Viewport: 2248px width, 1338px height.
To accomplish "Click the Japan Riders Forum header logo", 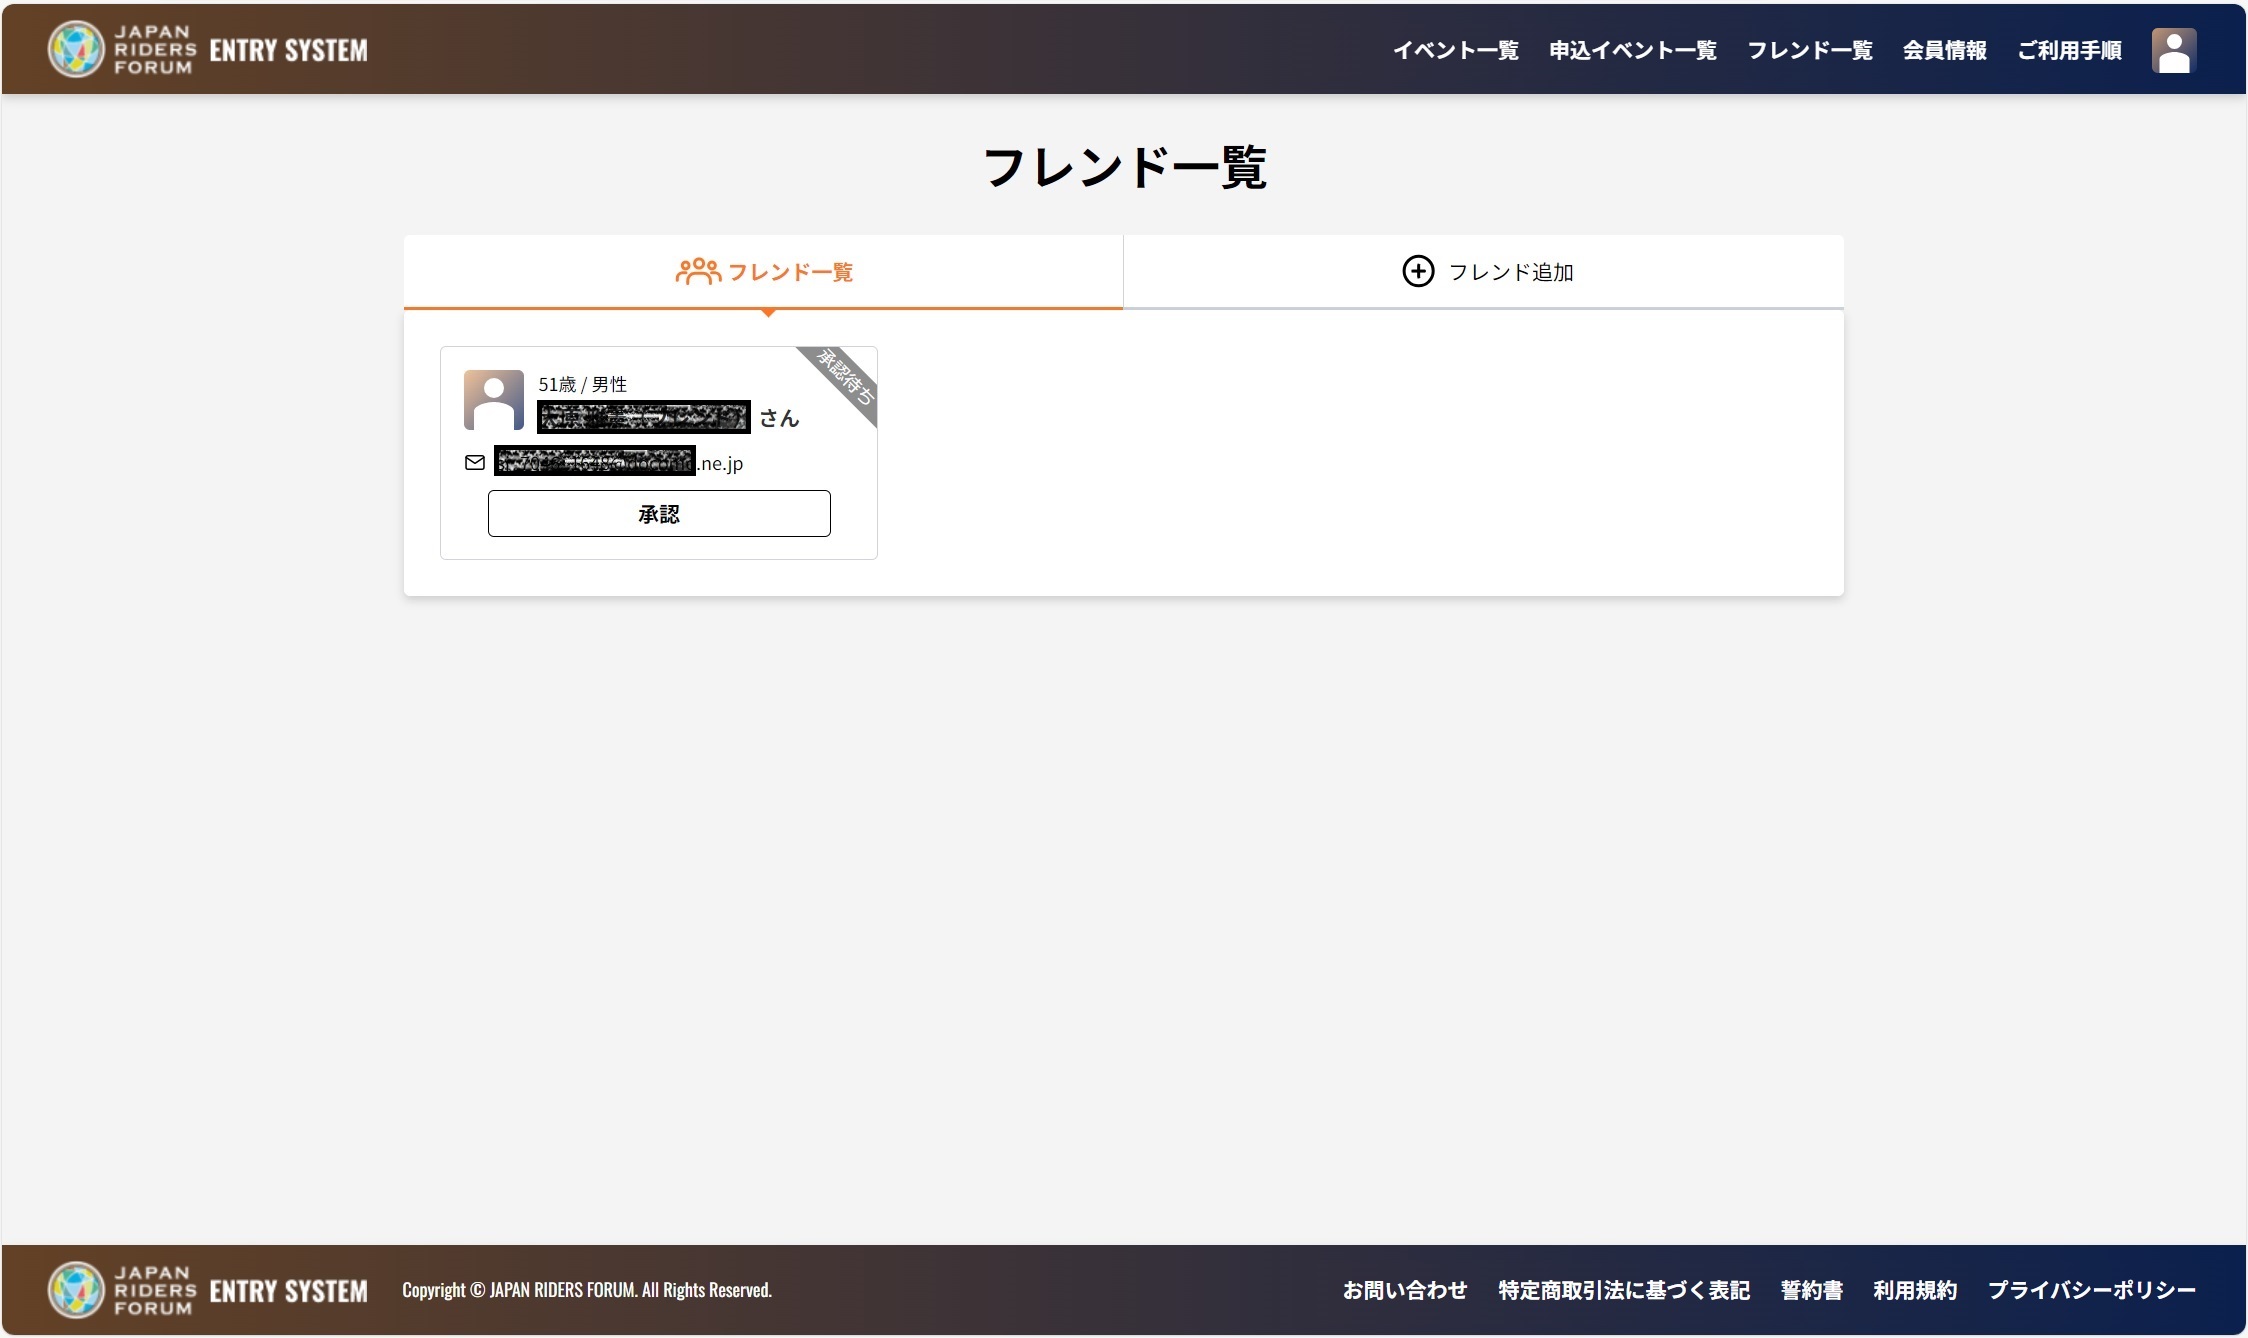I will pos(207,49).
